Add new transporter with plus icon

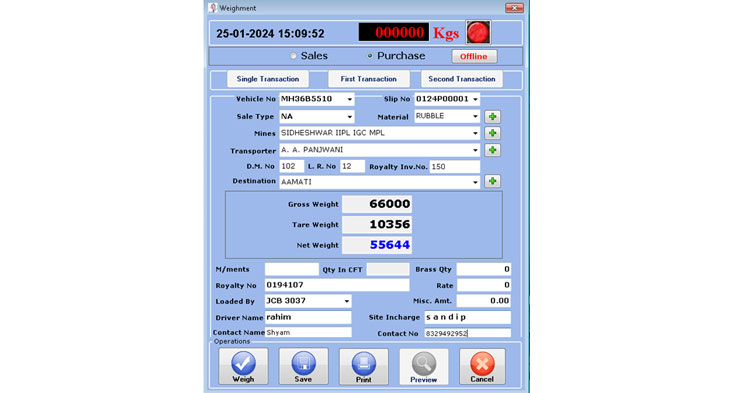tap(493, 150)
